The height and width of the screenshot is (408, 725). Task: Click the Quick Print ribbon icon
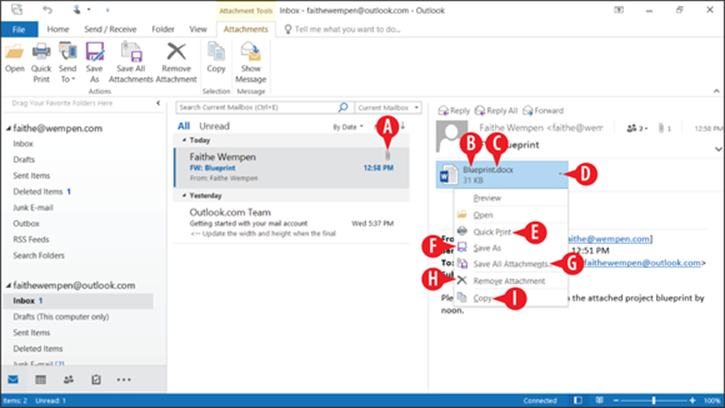[x=41, y=62]
